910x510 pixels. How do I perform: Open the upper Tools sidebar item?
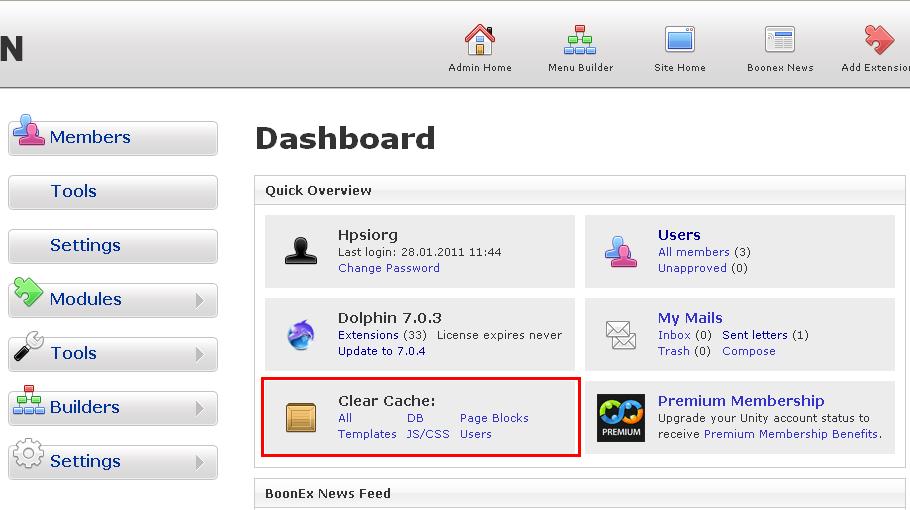[x=113, y=192]
